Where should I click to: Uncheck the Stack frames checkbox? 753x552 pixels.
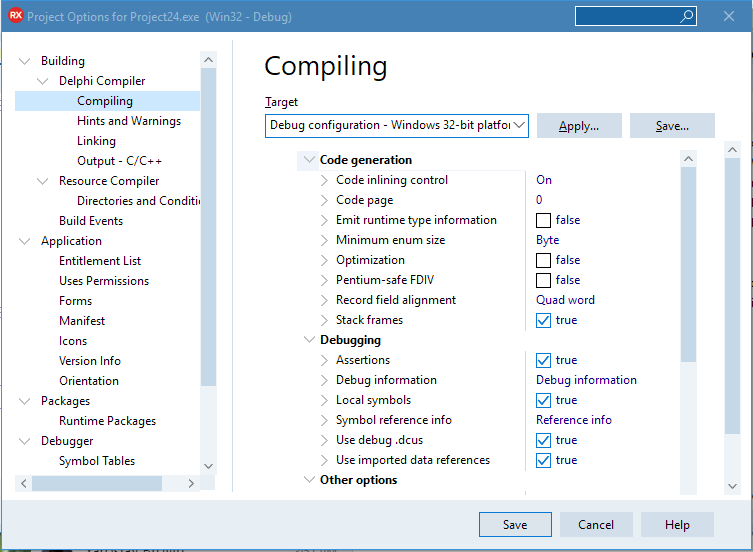(543, 320)
